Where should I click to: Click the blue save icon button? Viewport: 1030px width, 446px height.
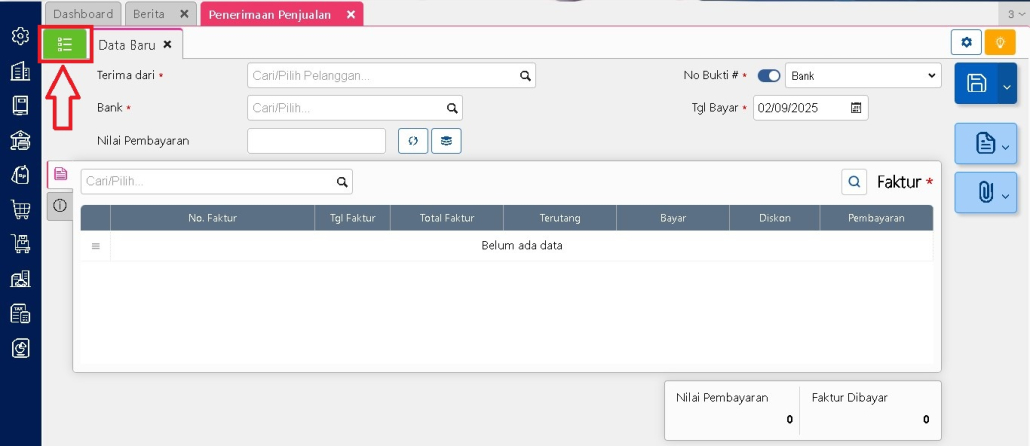976,85
